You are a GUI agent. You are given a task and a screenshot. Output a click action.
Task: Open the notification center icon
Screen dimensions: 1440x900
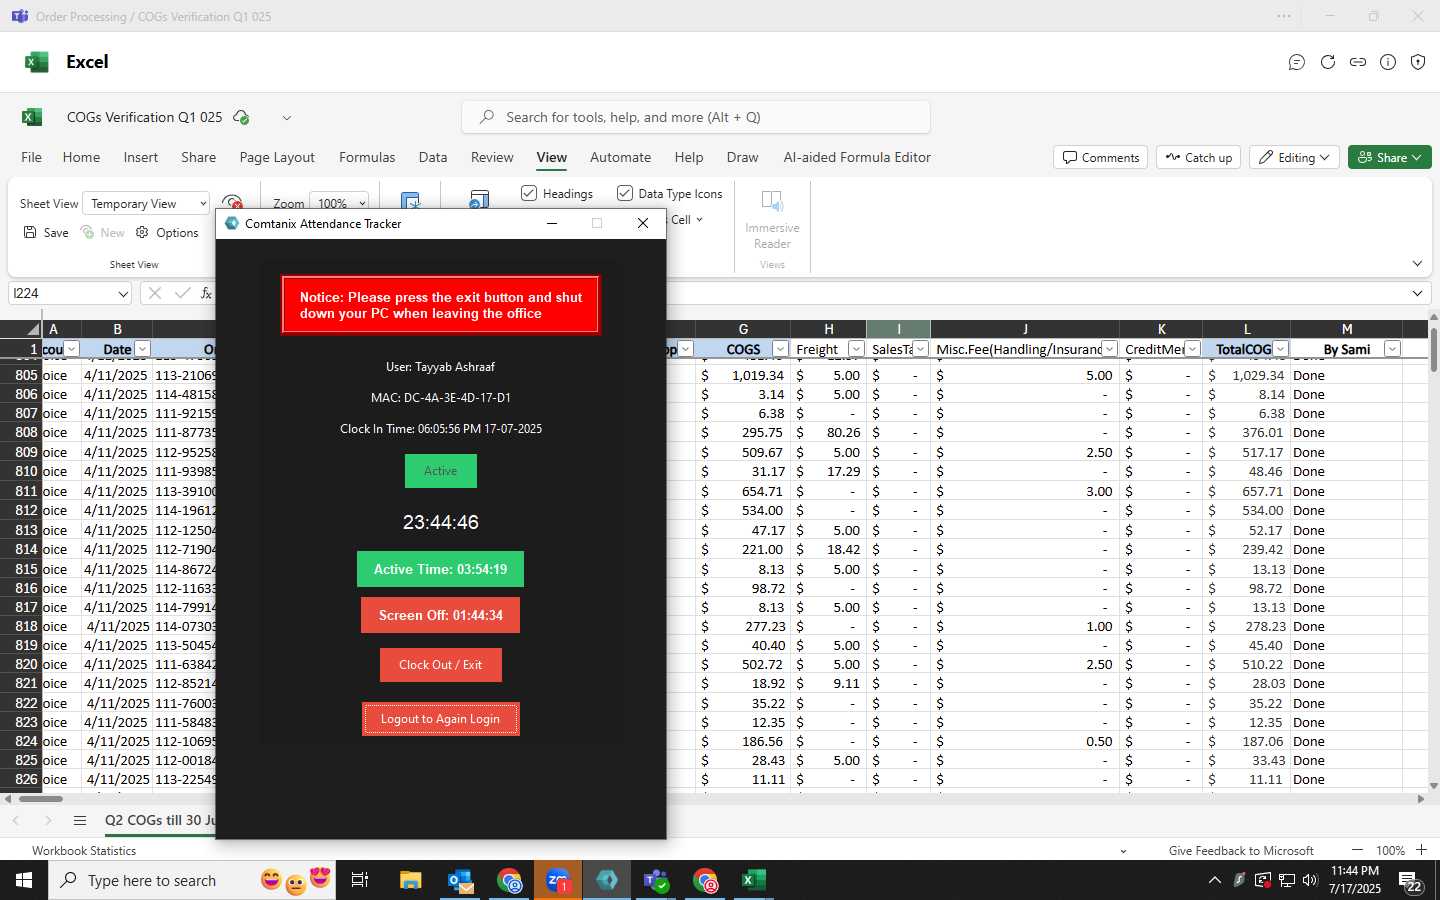1410,881
